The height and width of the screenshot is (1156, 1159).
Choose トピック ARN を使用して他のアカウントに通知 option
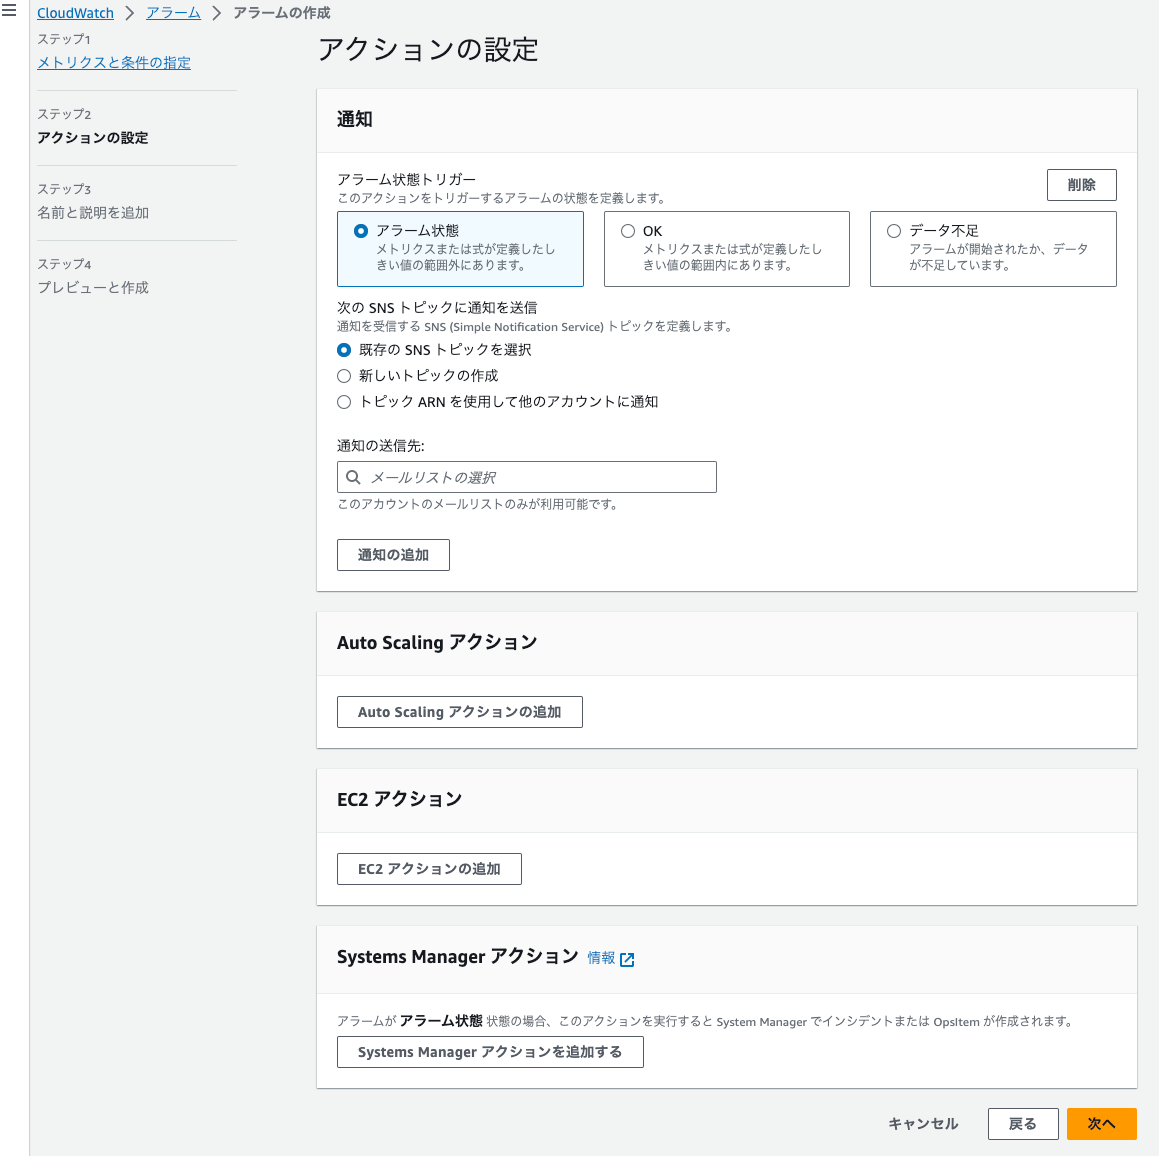[x=344, y=402]
